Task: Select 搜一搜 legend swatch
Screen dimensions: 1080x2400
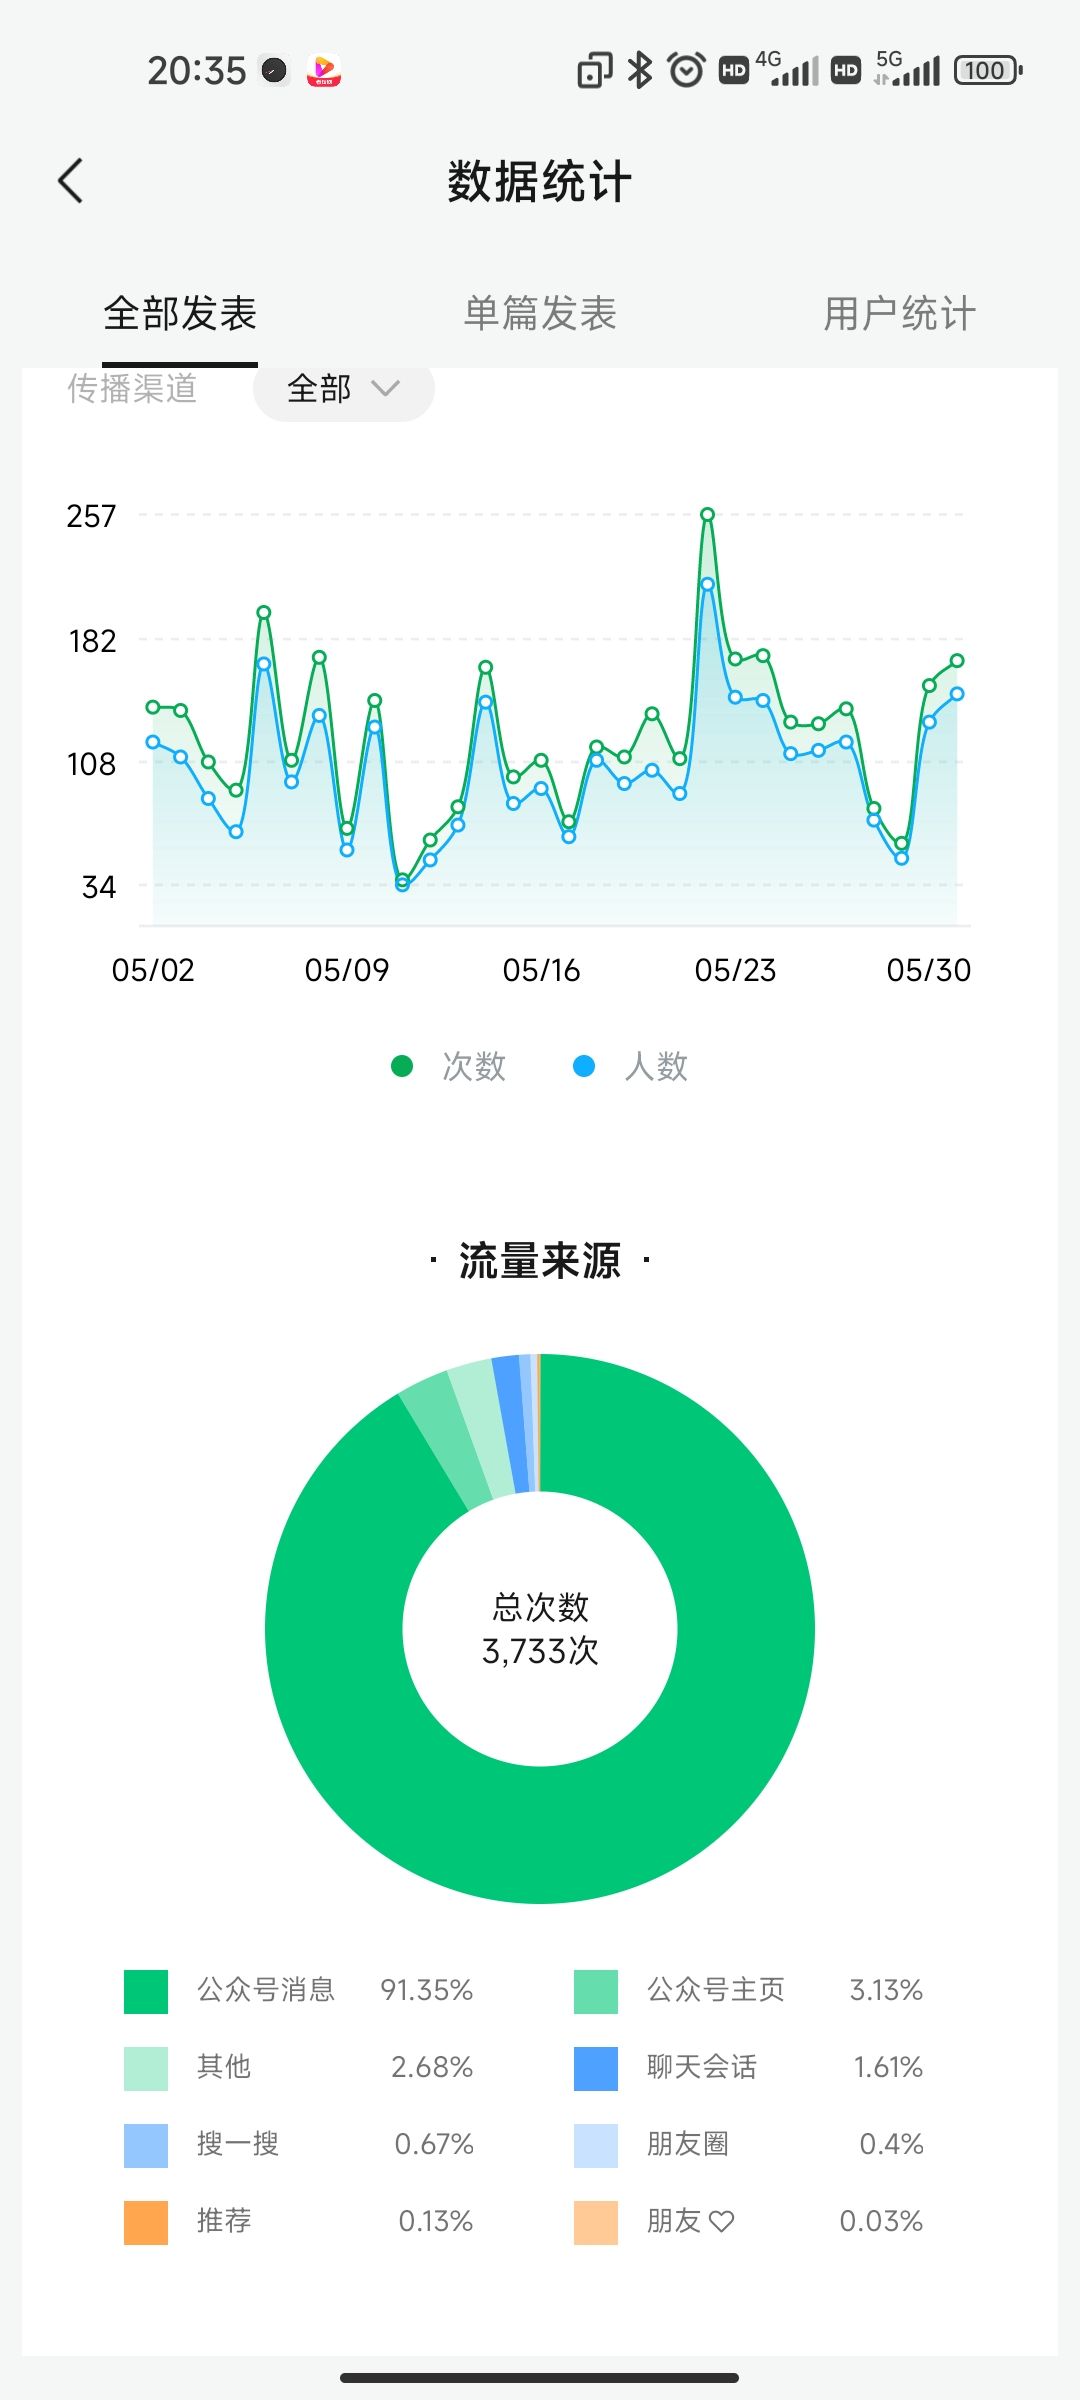Action: pos(146,2145)
